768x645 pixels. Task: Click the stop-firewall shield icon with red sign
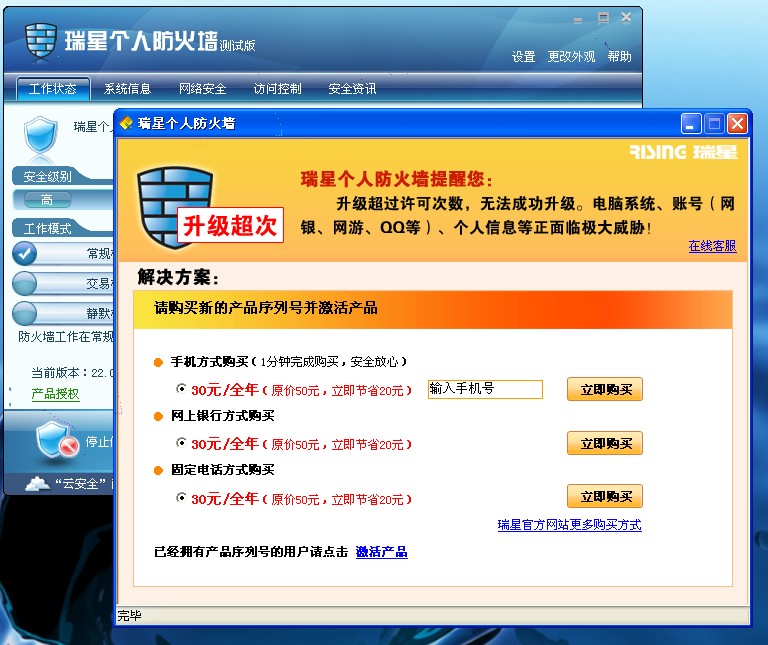pos(57,439)
